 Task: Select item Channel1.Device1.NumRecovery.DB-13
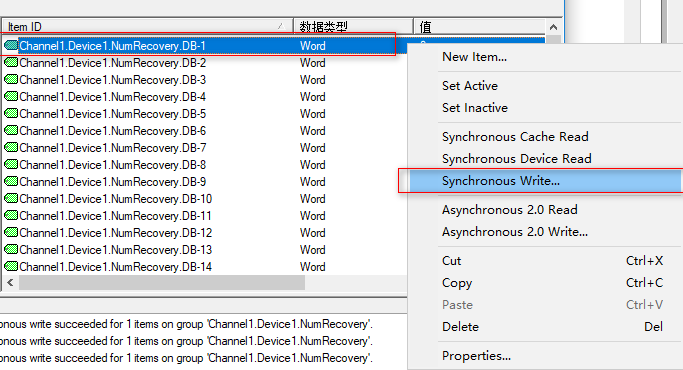pyautogui.click(x=115, y=249)
